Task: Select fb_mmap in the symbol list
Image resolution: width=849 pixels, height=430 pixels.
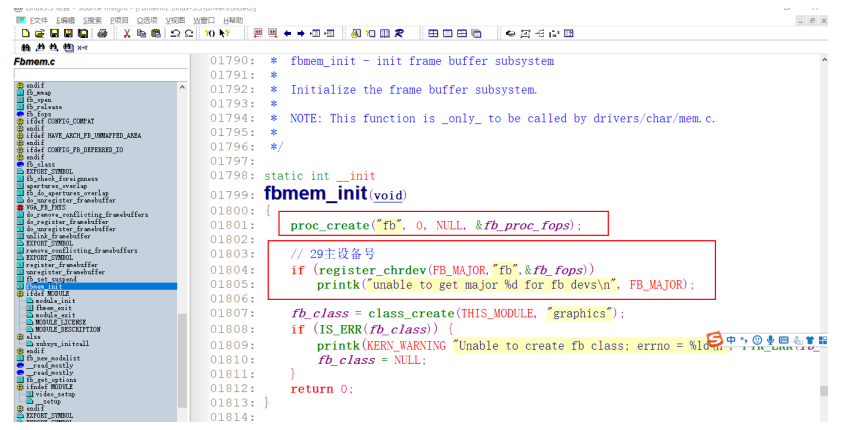Action: (x=38, y=93)
